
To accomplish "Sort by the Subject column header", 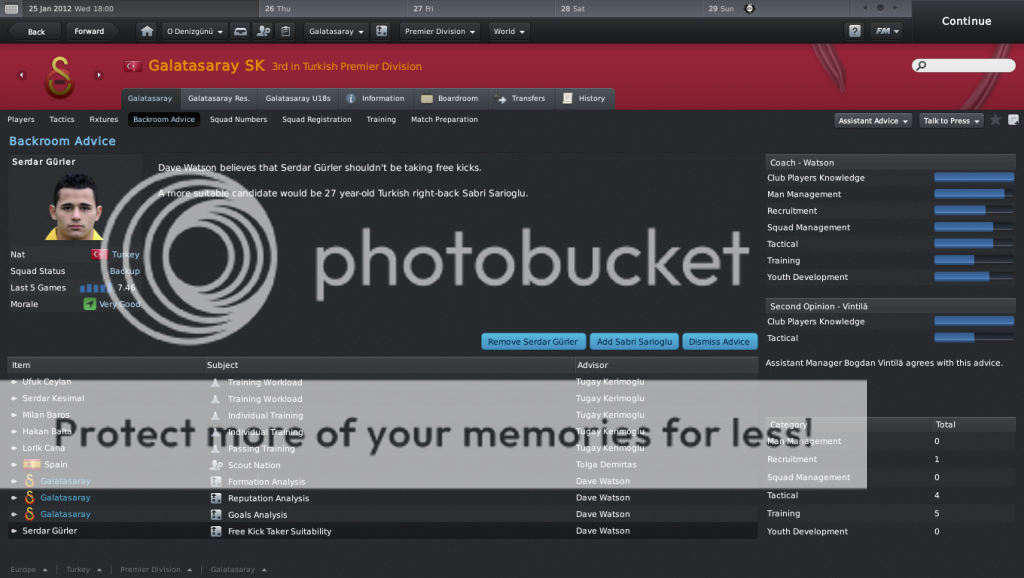I will 389,365.
